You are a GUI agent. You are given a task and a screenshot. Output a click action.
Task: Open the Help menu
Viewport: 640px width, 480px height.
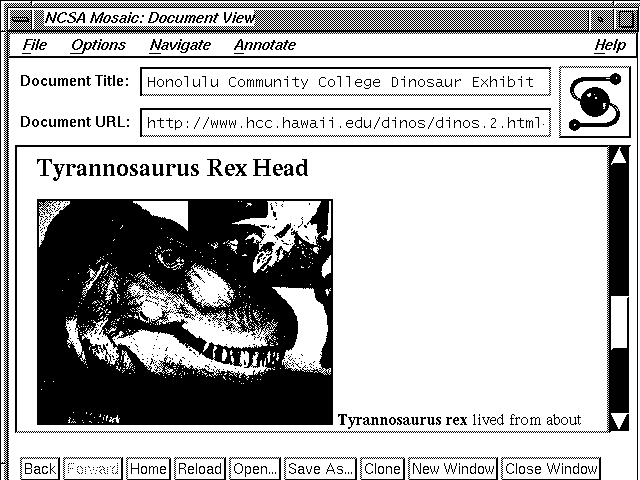tap(609, 45)
